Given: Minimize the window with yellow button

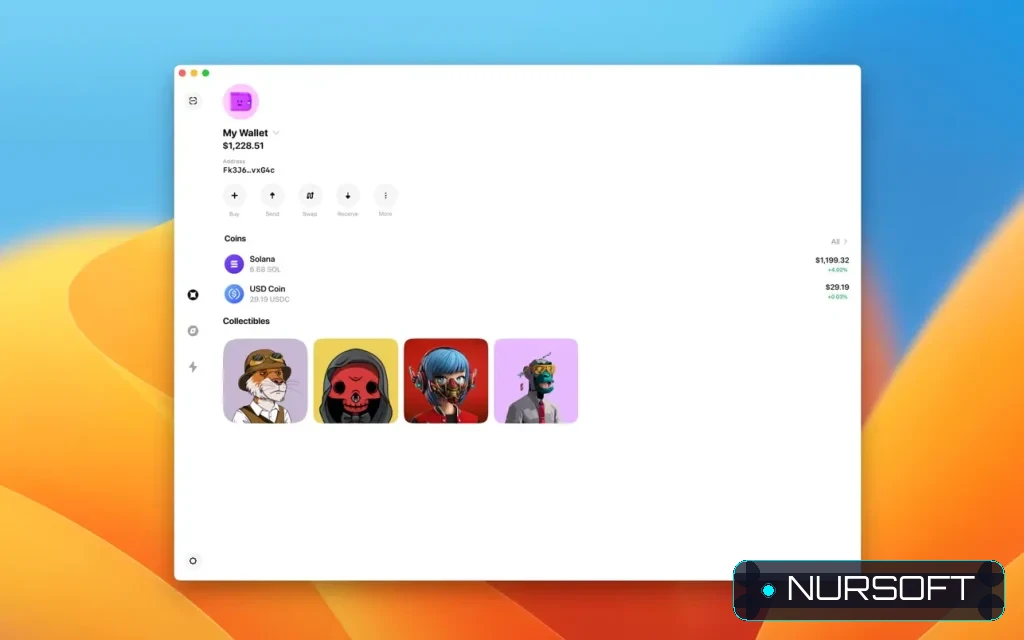Looking at the screenshot, I should (194, 73).
